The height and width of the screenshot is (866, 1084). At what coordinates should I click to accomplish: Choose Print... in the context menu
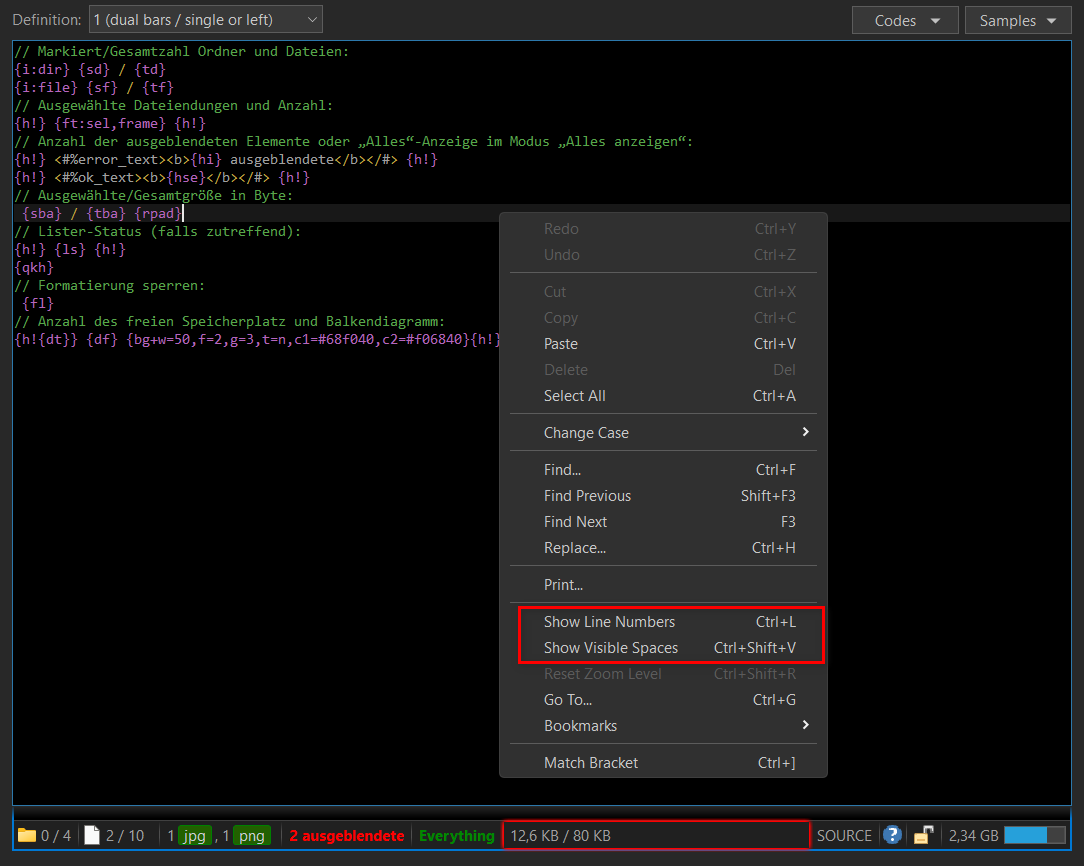coord(663,585)
